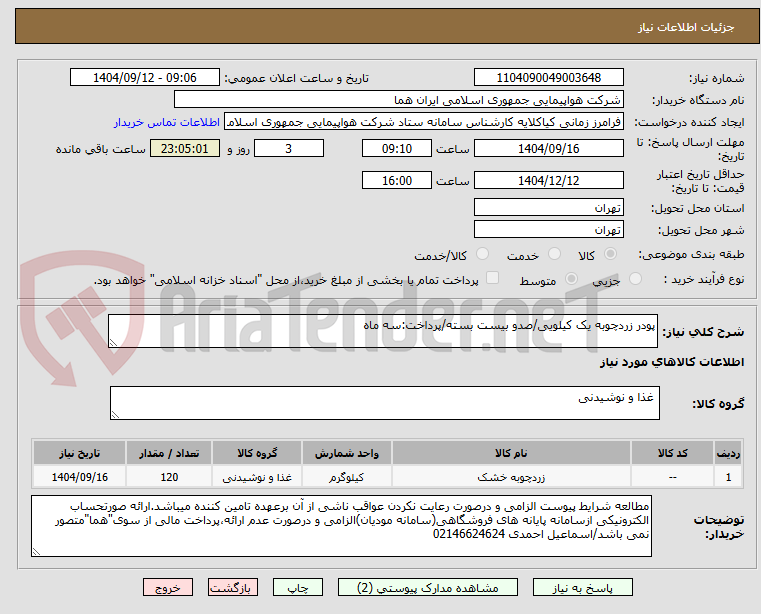Click the جزئیات اطلاعات نیاز header title
This screenshot has height=614, width=761.
pos(686,27)
